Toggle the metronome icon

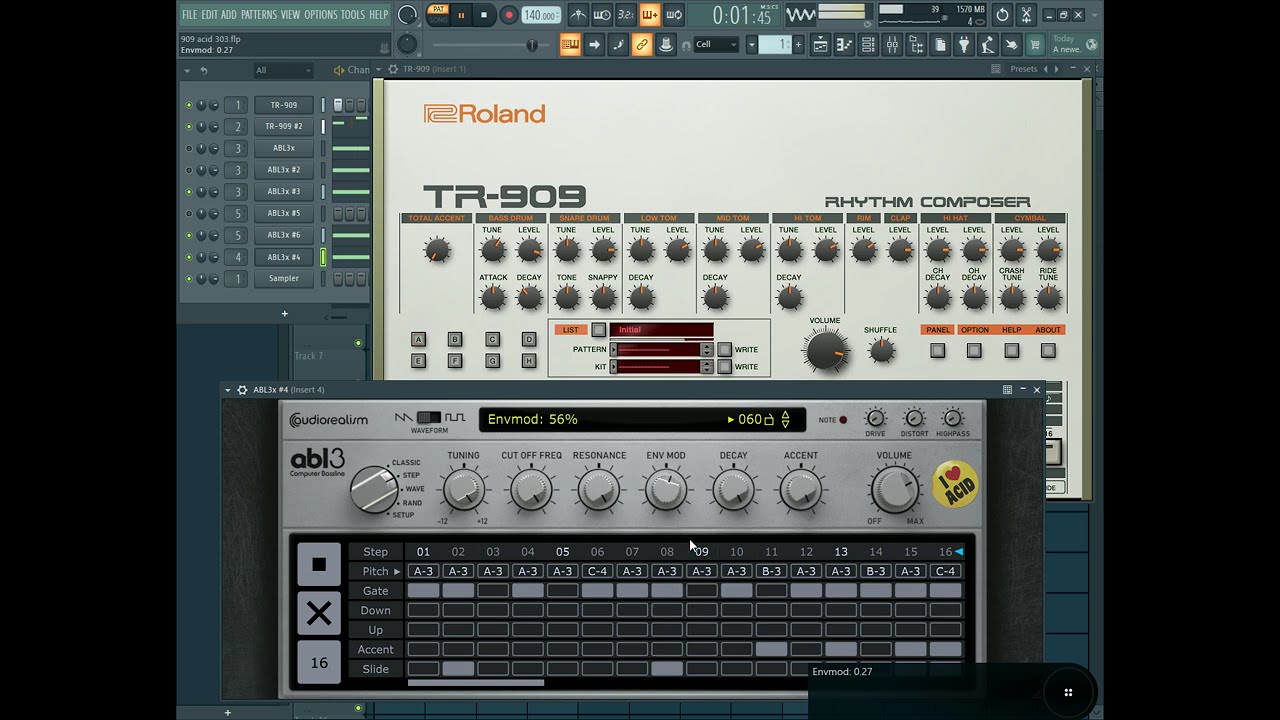[578, 15]
